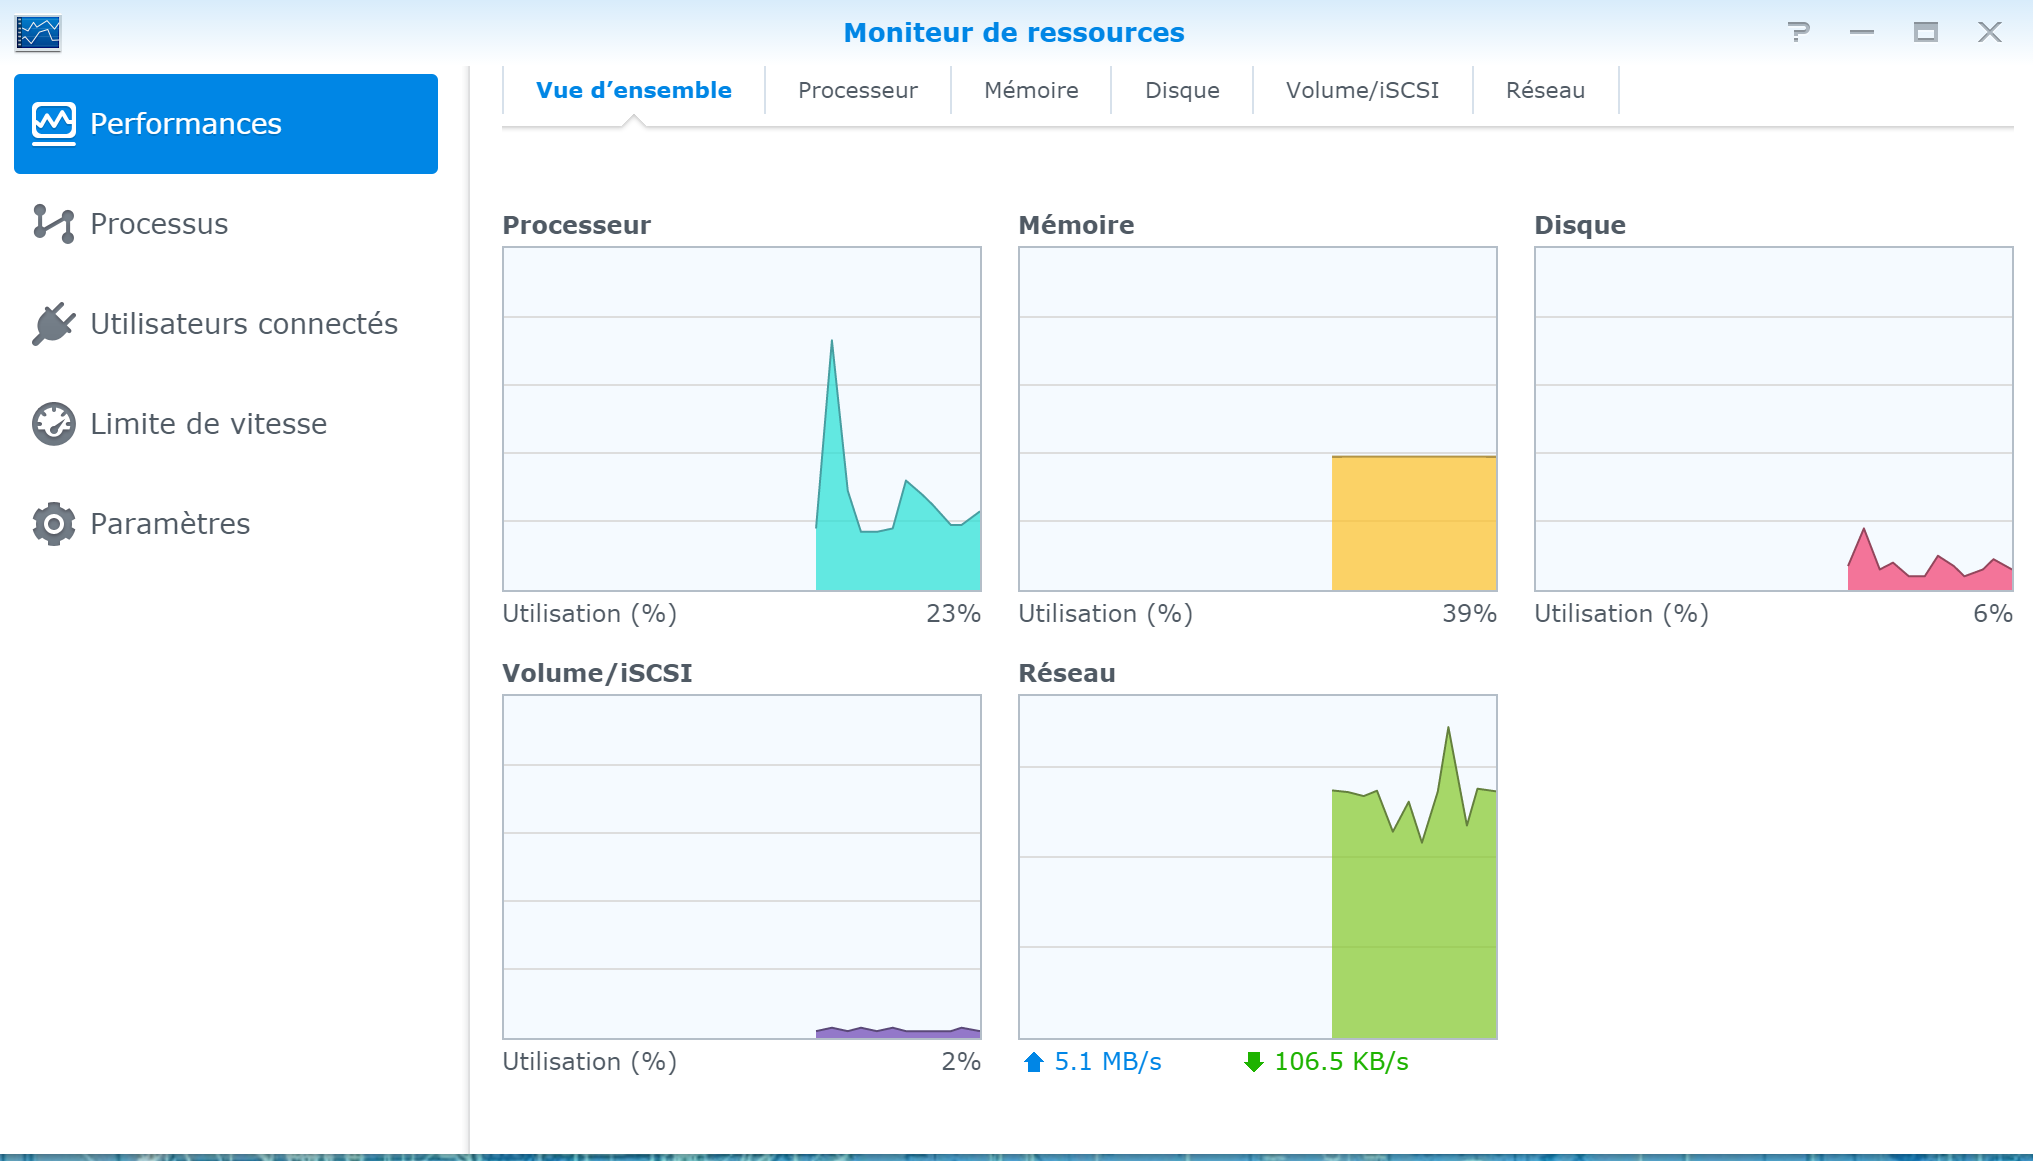Viewport: 2033px width, 1161px height.
Task: Click the Performances waveform icon in sidebar
Action: [x=54, y=124]
